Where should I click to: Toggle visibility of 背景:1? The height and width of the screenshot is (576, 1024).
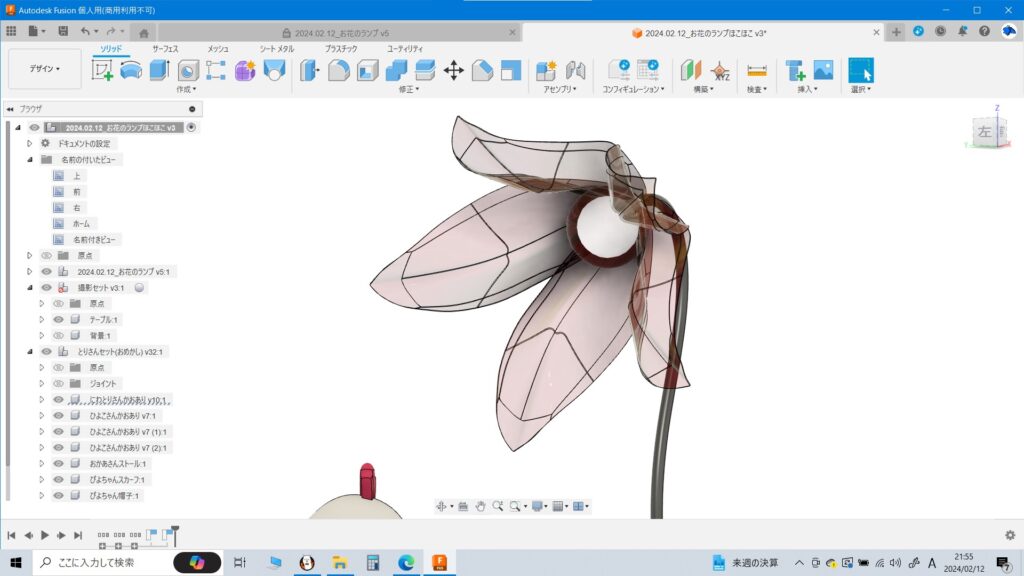pyautogui.click(x=58, y=336)
